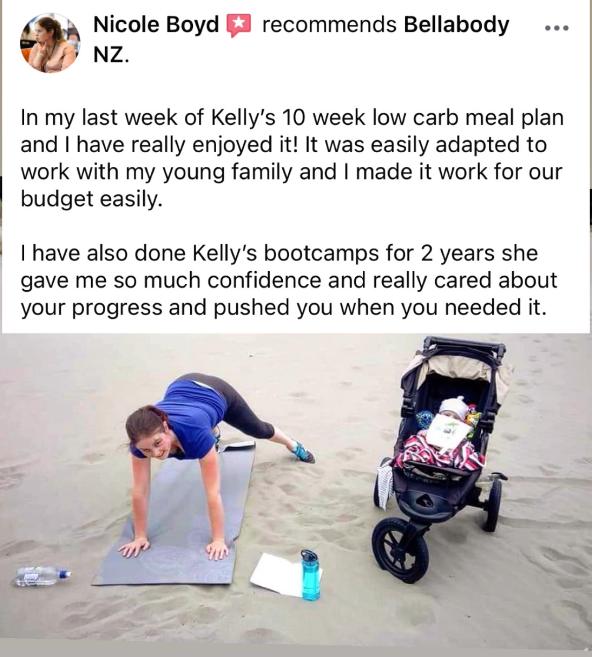
Task: Open Nicole Boyd's profile picture
Action: pyautogui.click(x=50, y=43)
